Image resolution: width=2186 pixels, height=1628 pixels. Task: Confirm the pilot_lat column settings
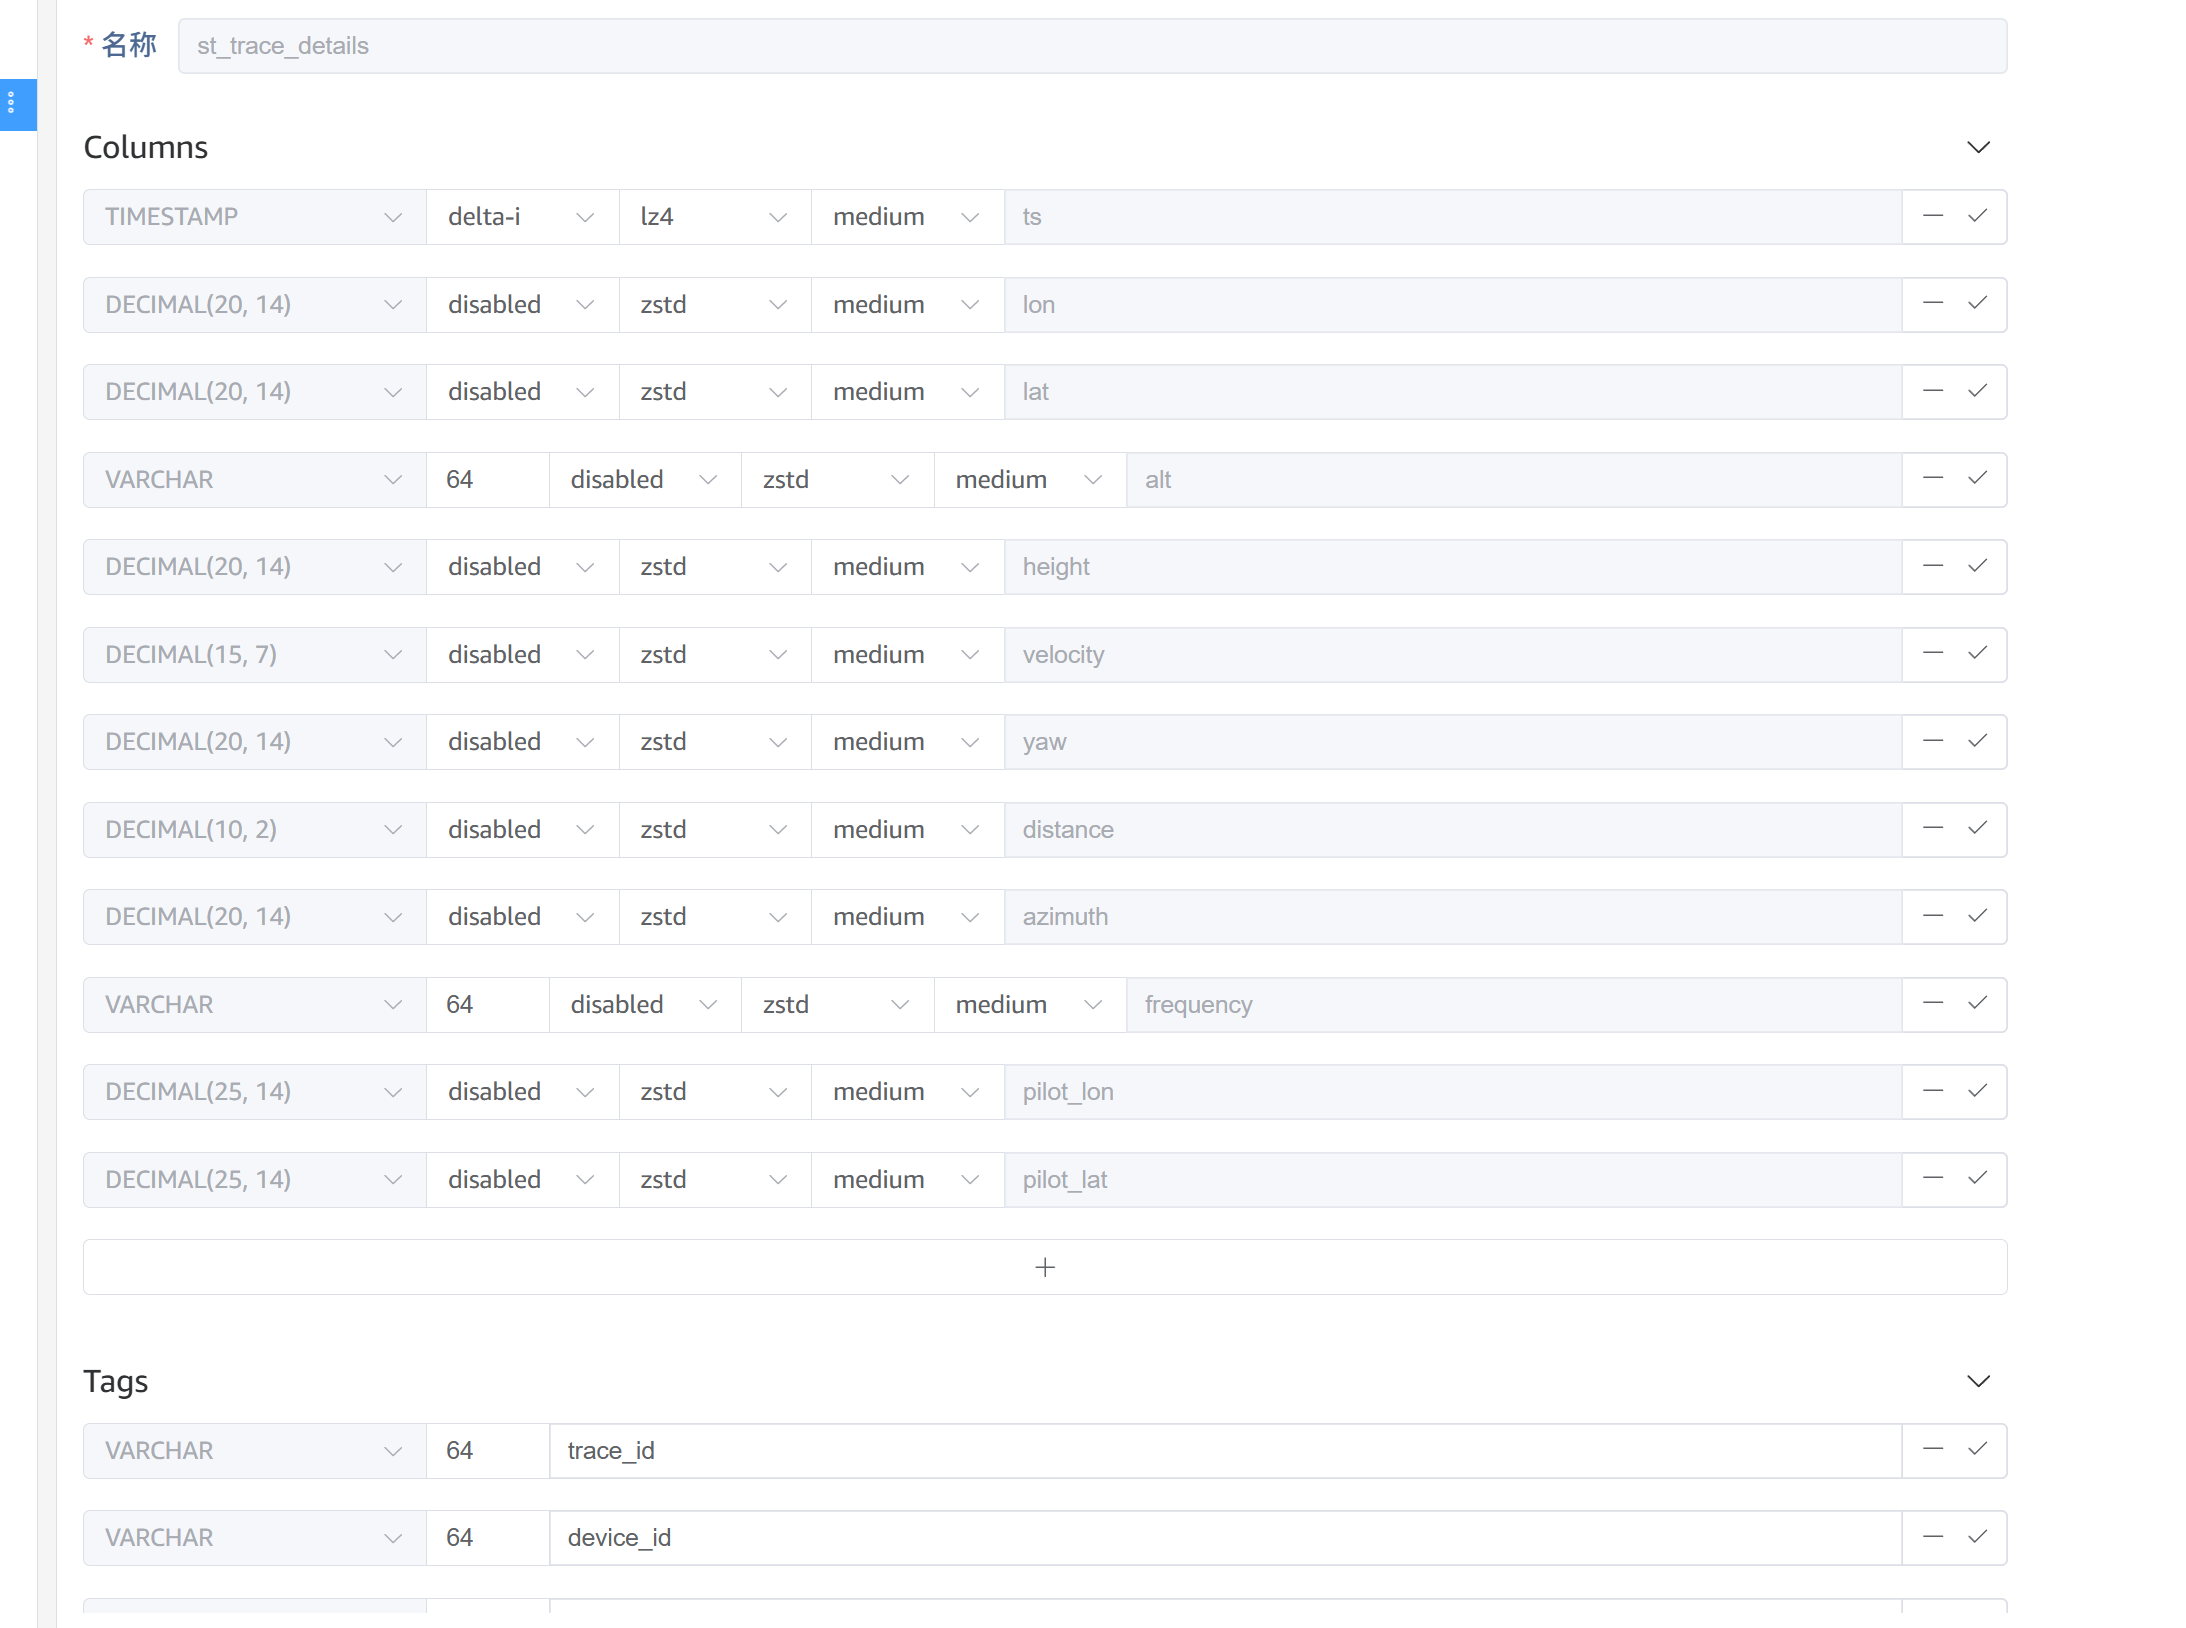[1978, 1179]
